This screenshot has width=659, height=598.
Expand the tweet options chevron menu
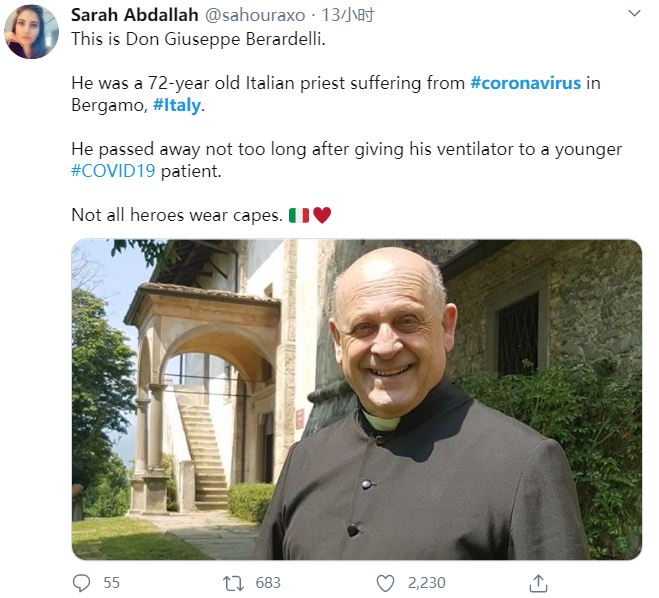[x=634, y=15]
